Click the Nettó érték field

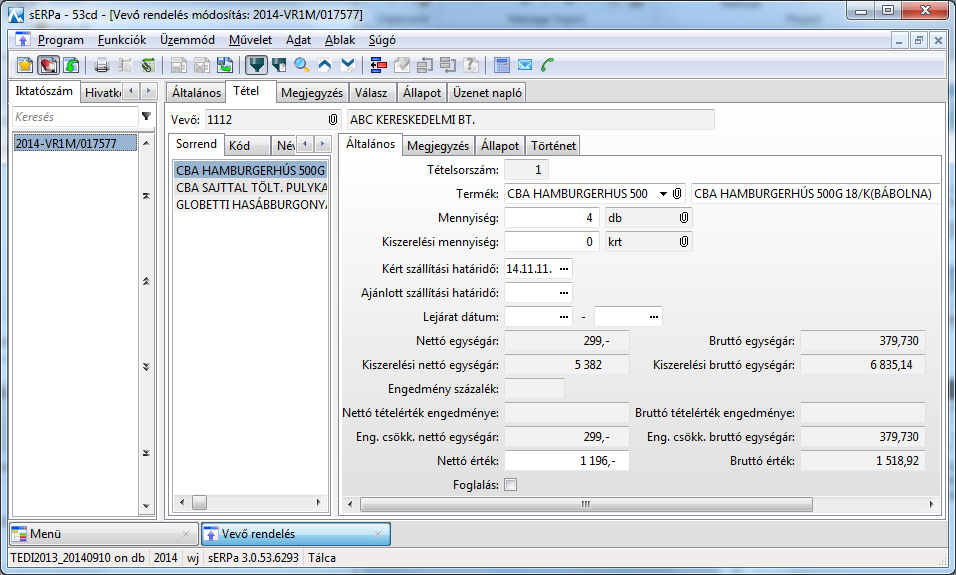566,461
